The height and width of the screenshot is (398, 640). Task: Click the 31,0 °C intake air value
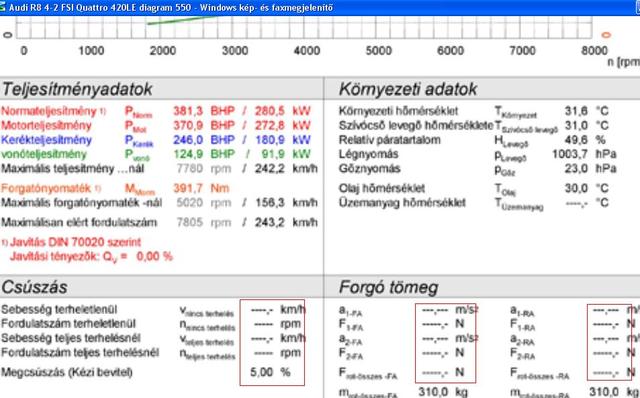tap(587, 125)
